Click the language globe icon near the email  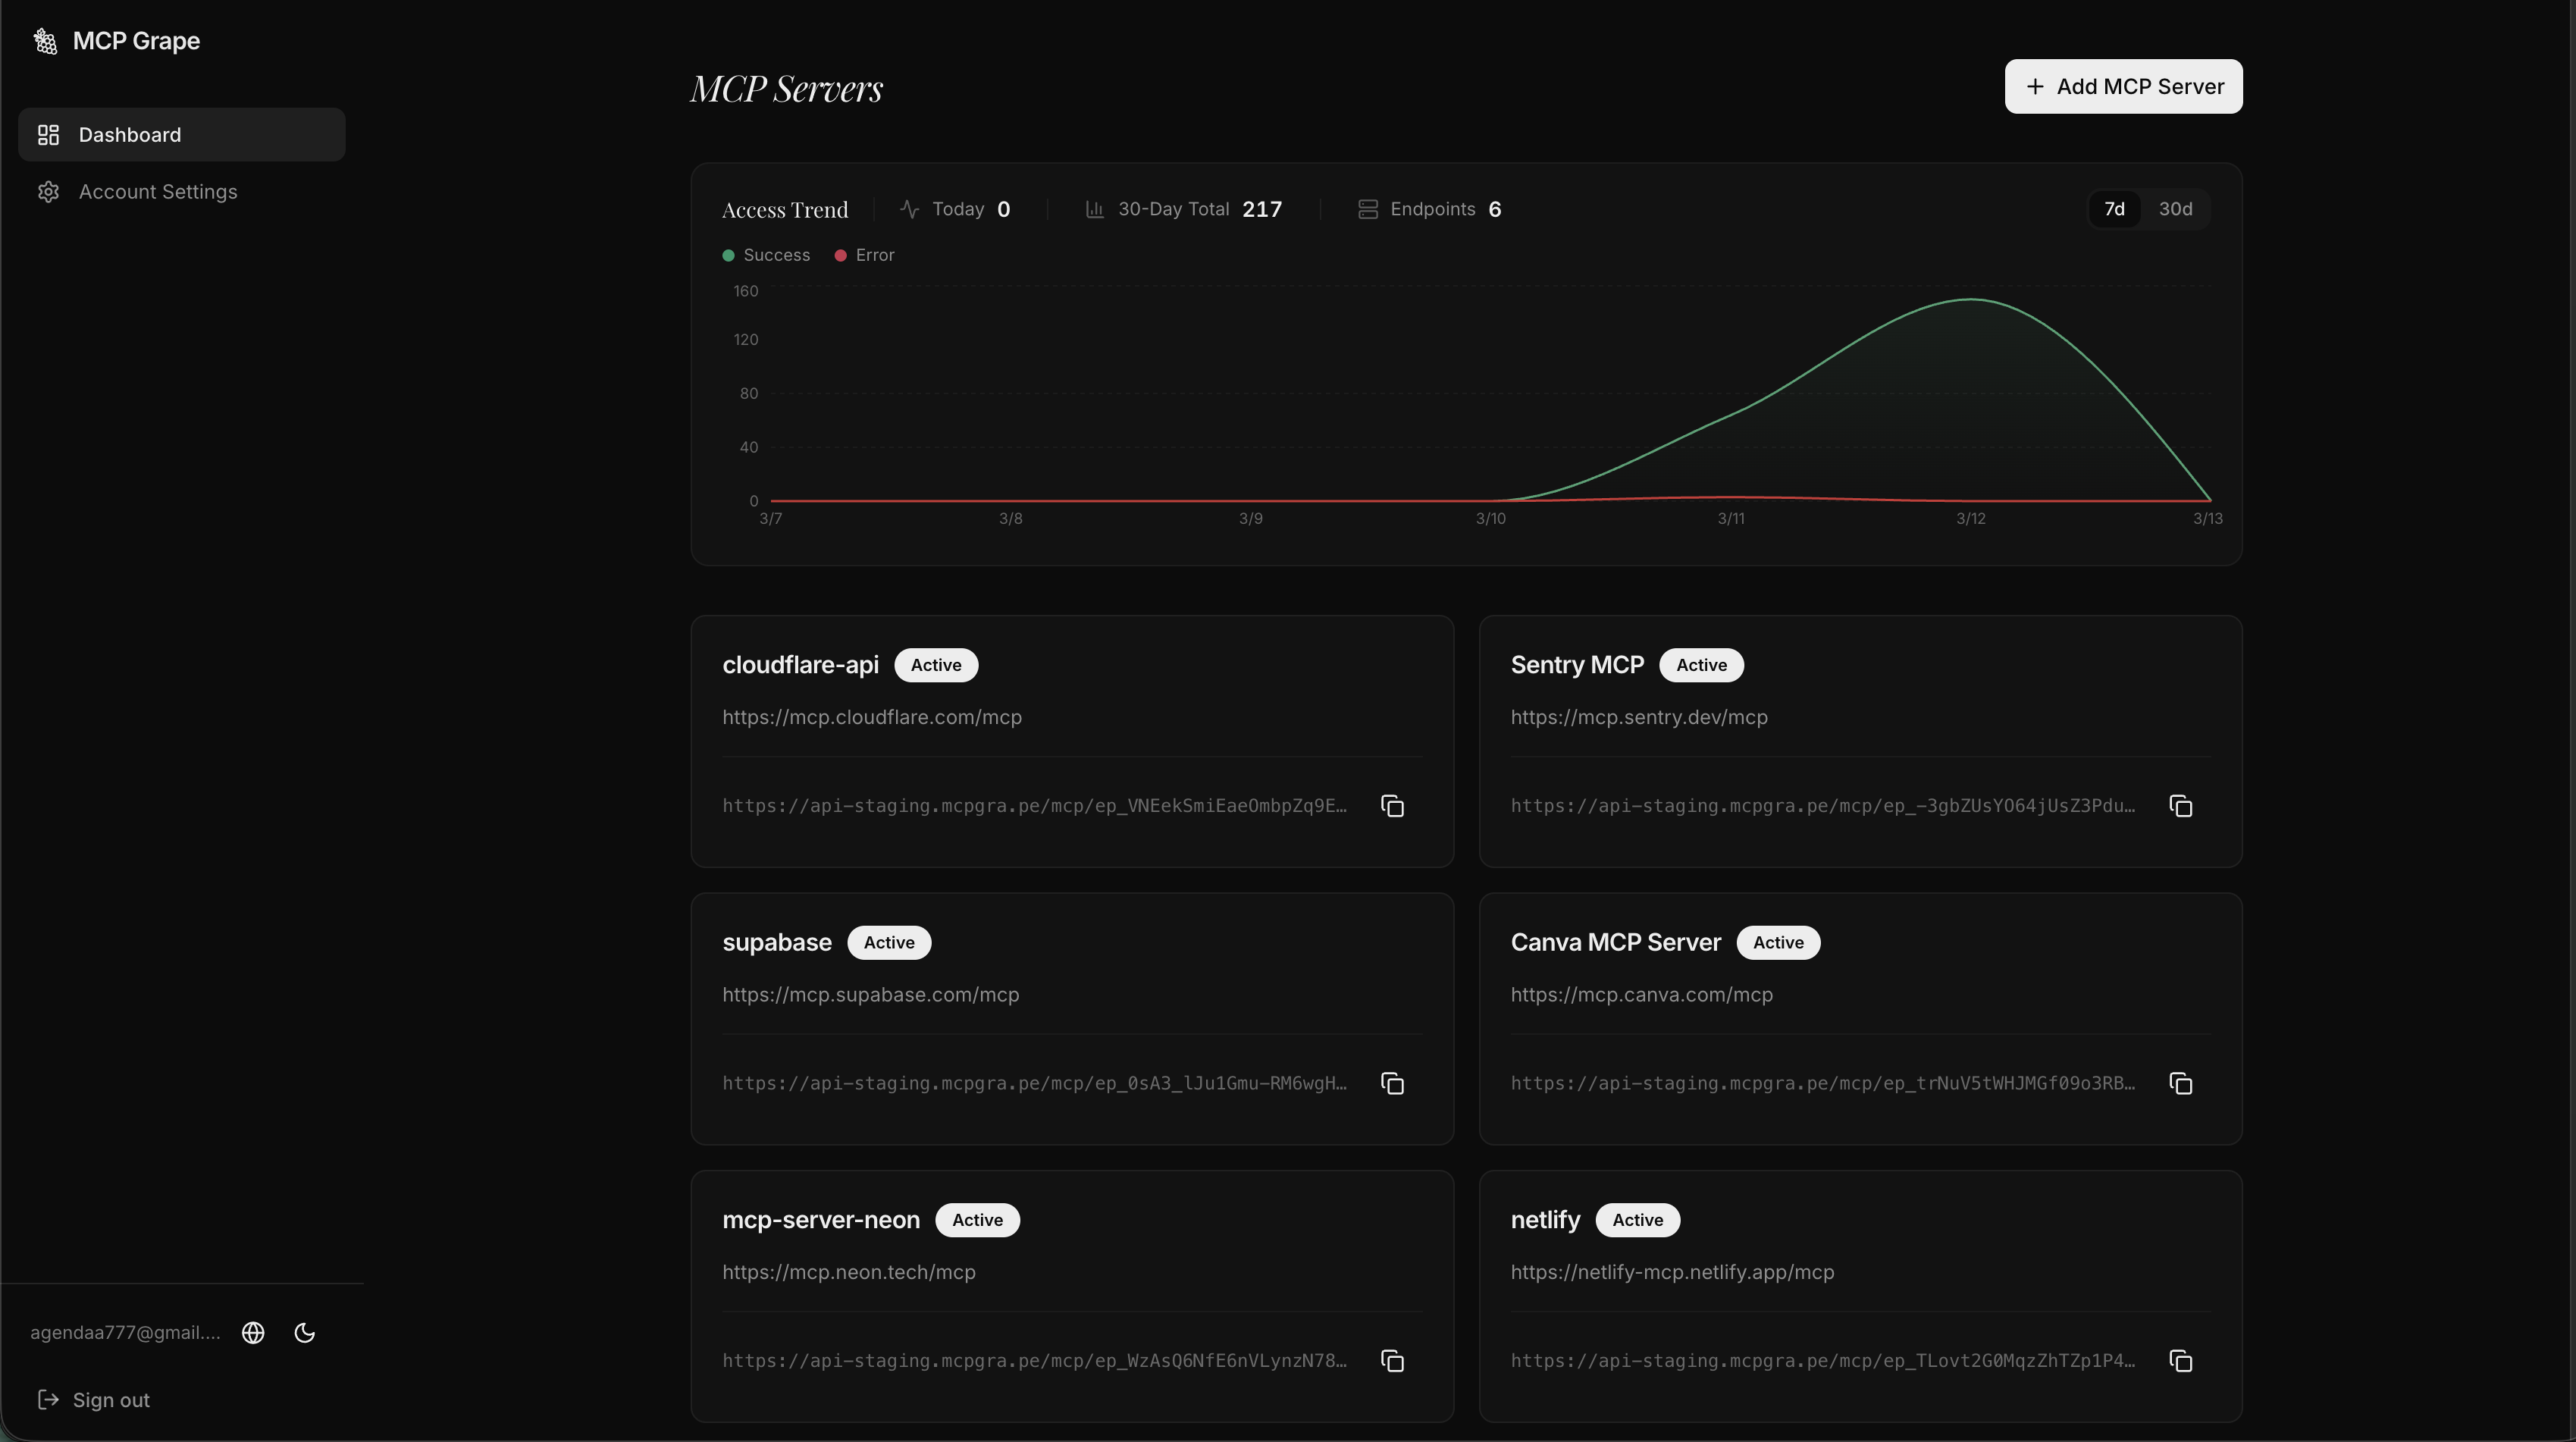[253, 1333]
